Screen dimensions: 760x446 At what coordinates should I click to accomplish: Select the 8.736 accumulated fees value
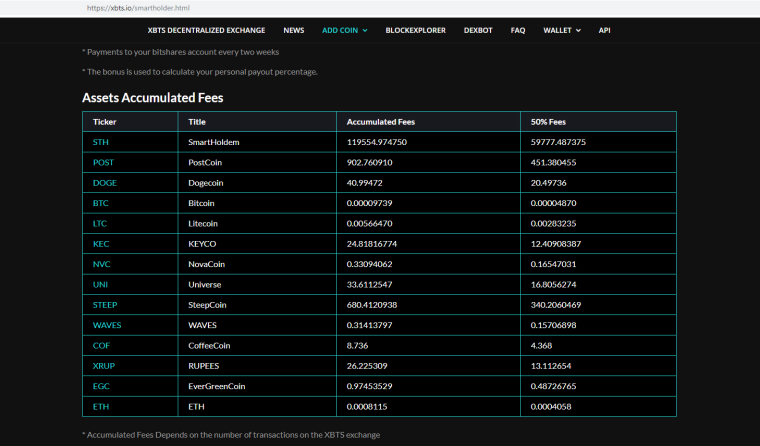357,346
